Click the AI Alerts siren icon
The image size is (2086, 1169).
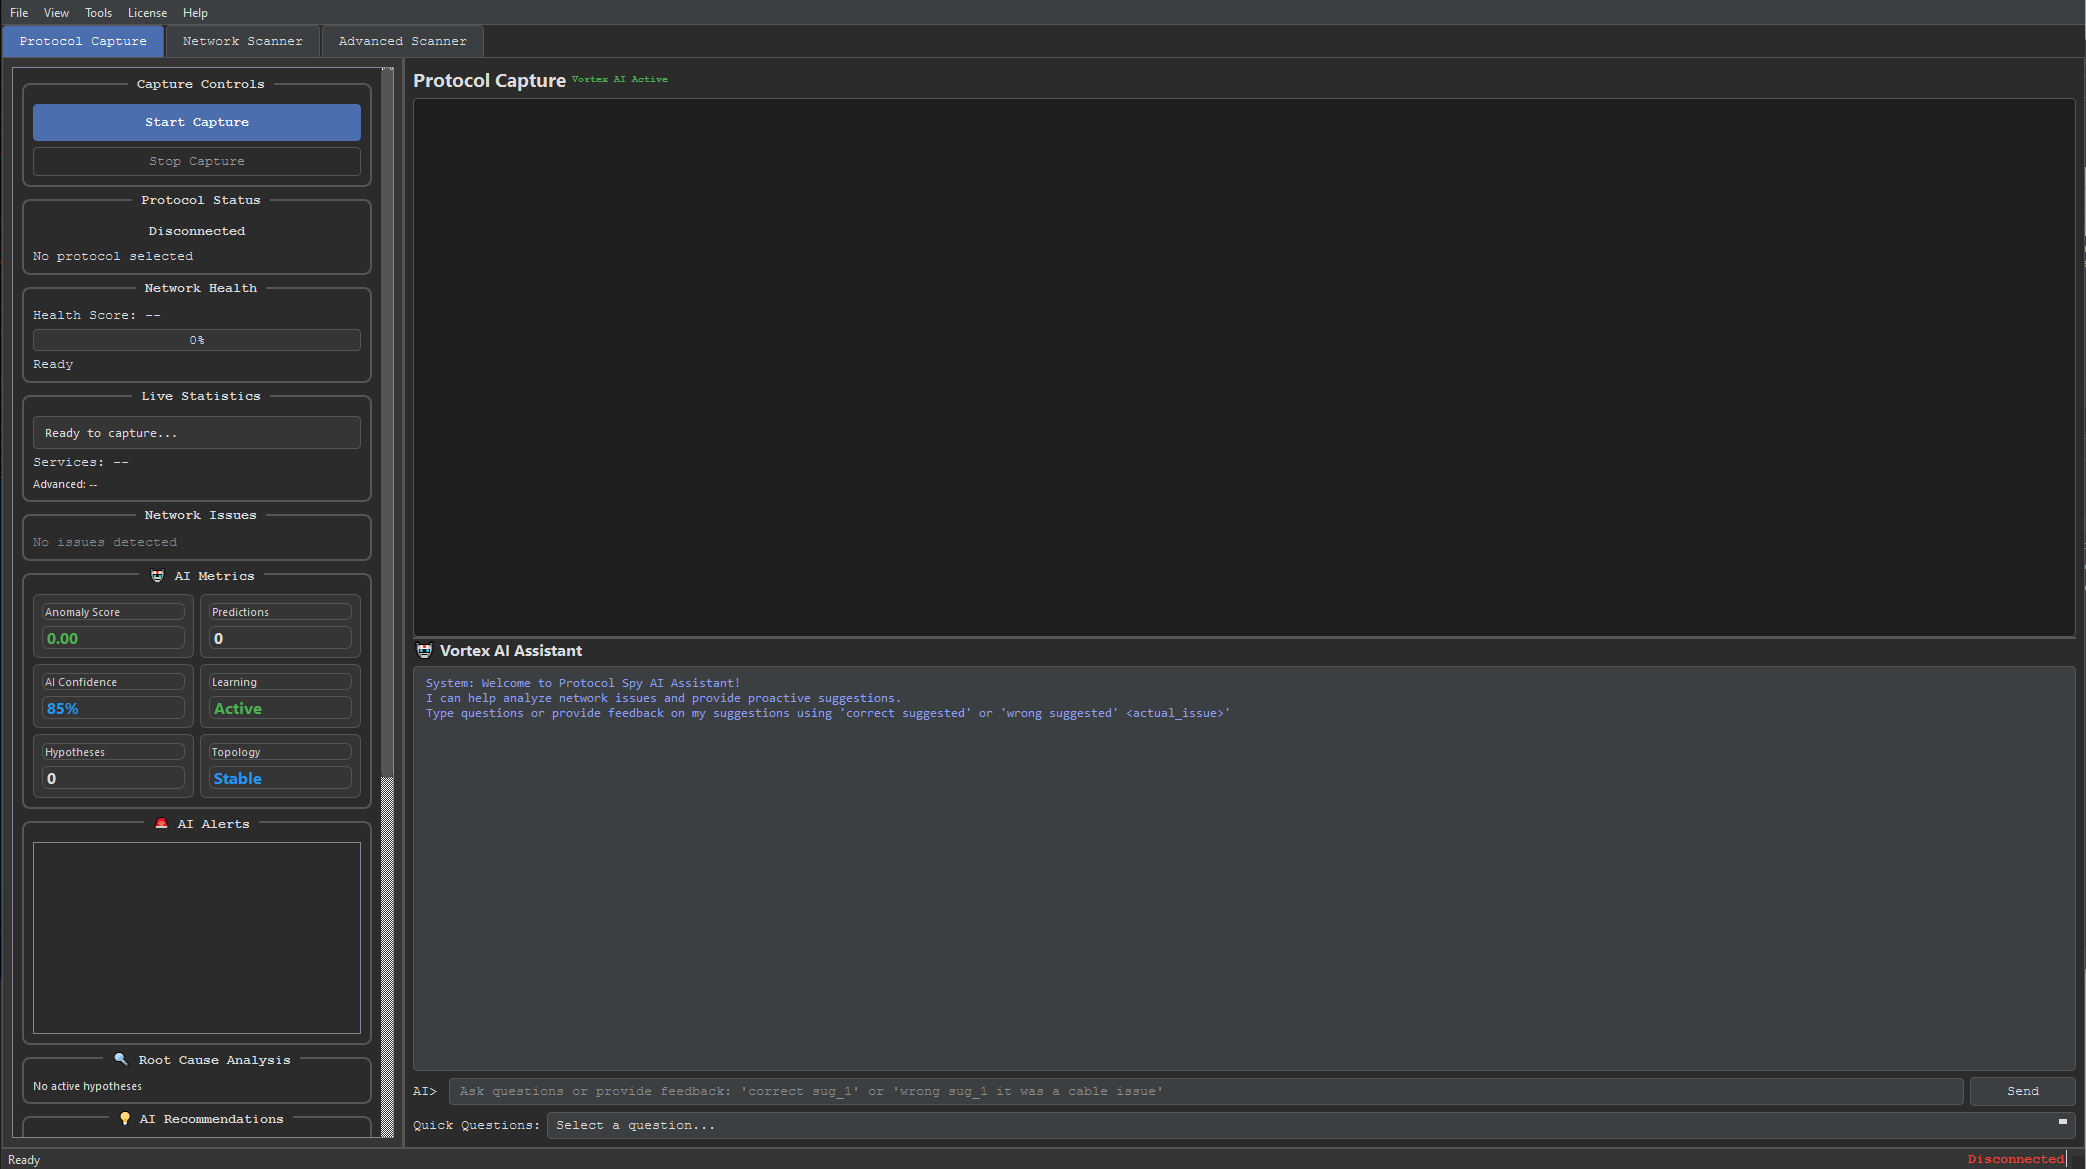click(161, 824)
